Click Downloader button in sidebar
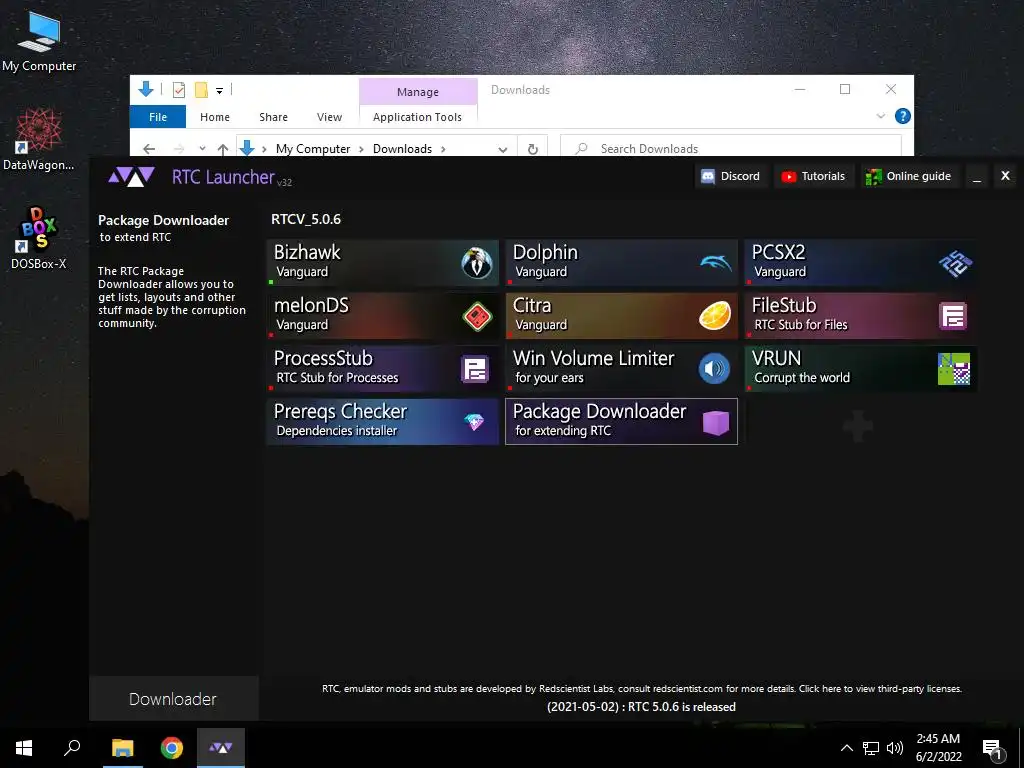The width and height of the screenshot is (1024, 768). 173,699
